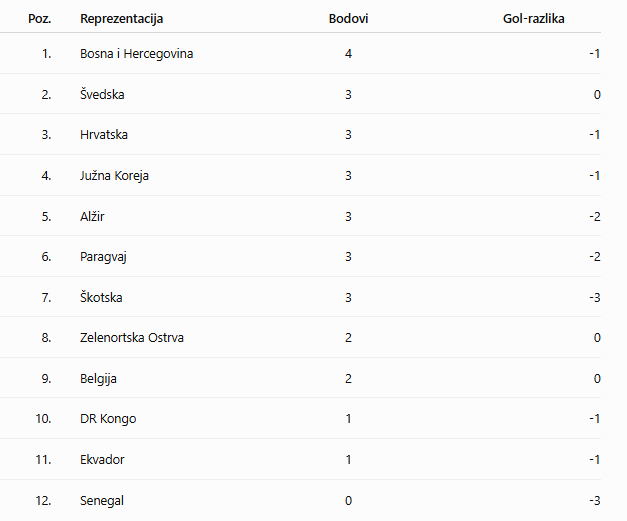
Task: Click on Južna Koreja row name
Action: pos(114,176)
